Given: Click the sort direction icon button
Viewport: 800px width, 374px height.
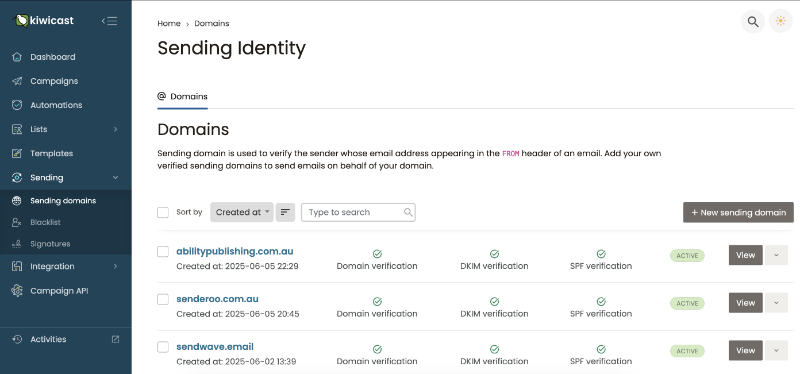Looking at the screenshot, I should coord(285,212).
